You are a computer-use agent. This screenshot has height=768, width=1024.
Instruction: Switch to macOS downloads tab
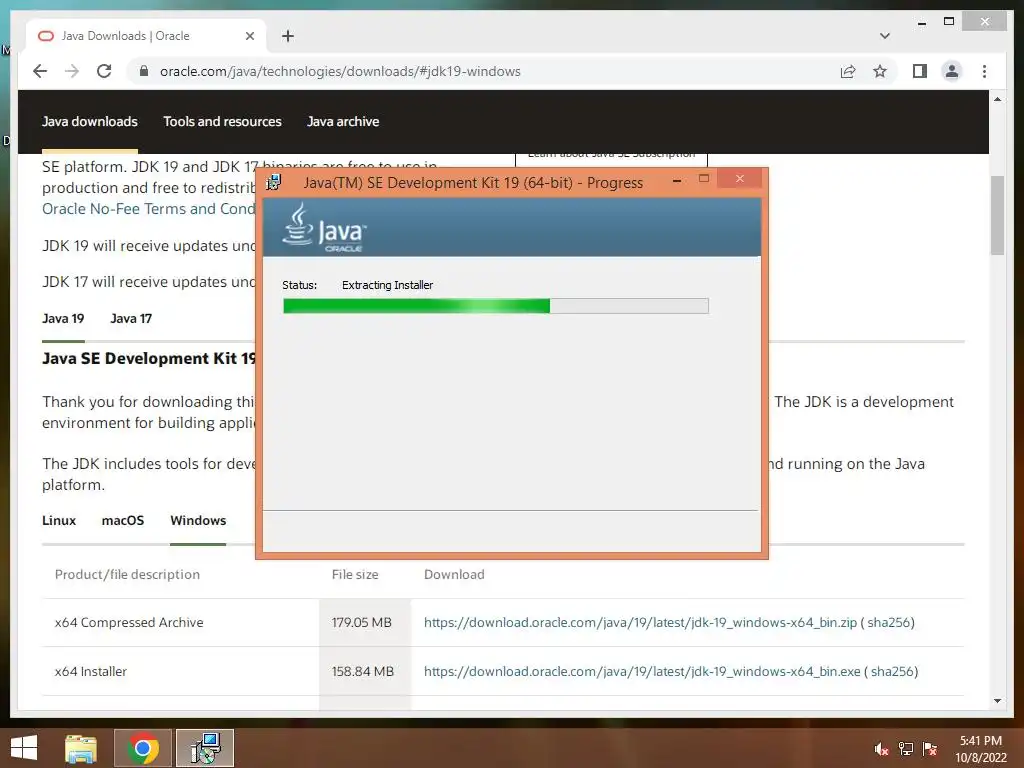click(123, 520)
